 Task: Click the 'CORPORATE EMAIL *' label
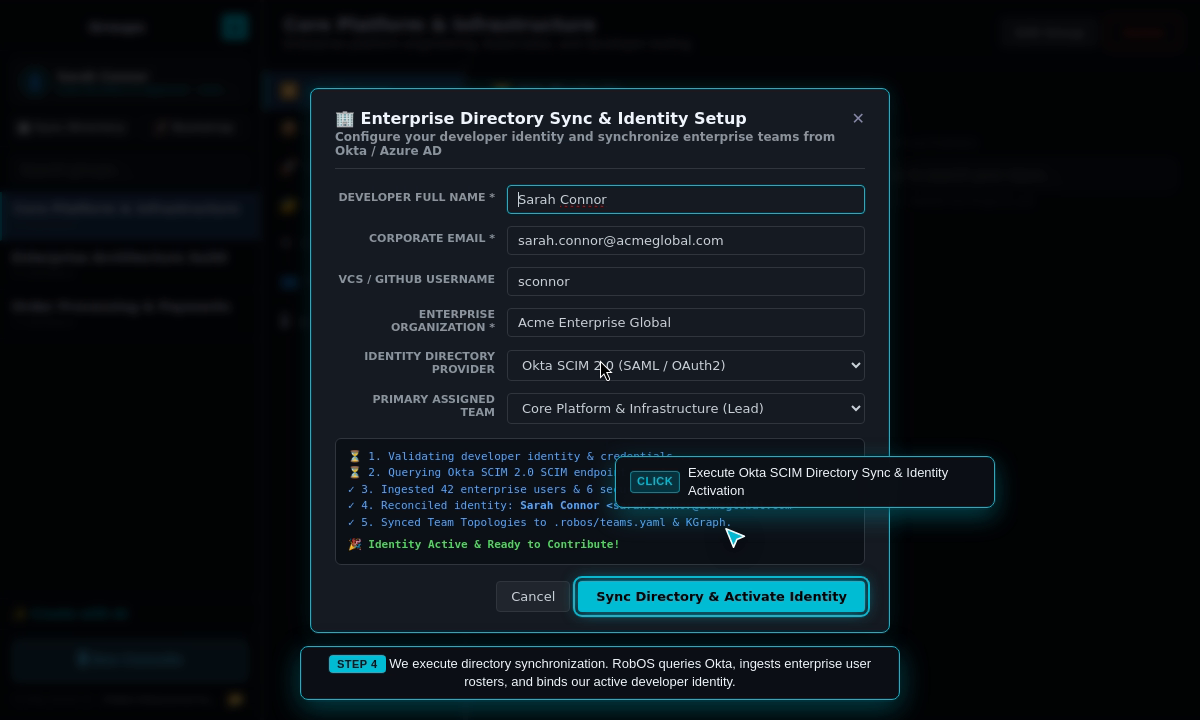(x=432, y=238)
